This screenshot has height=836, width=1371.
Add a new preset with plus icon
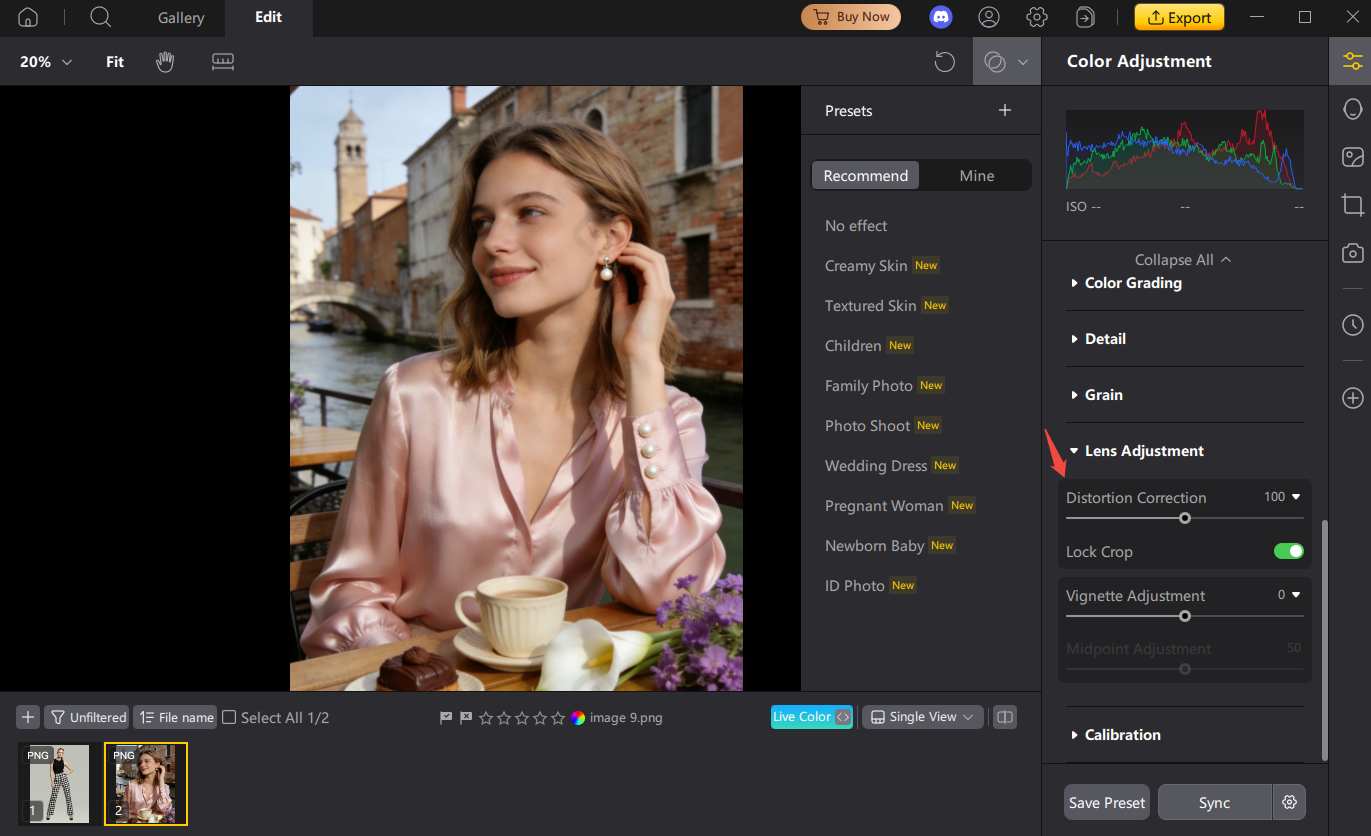1005,111
